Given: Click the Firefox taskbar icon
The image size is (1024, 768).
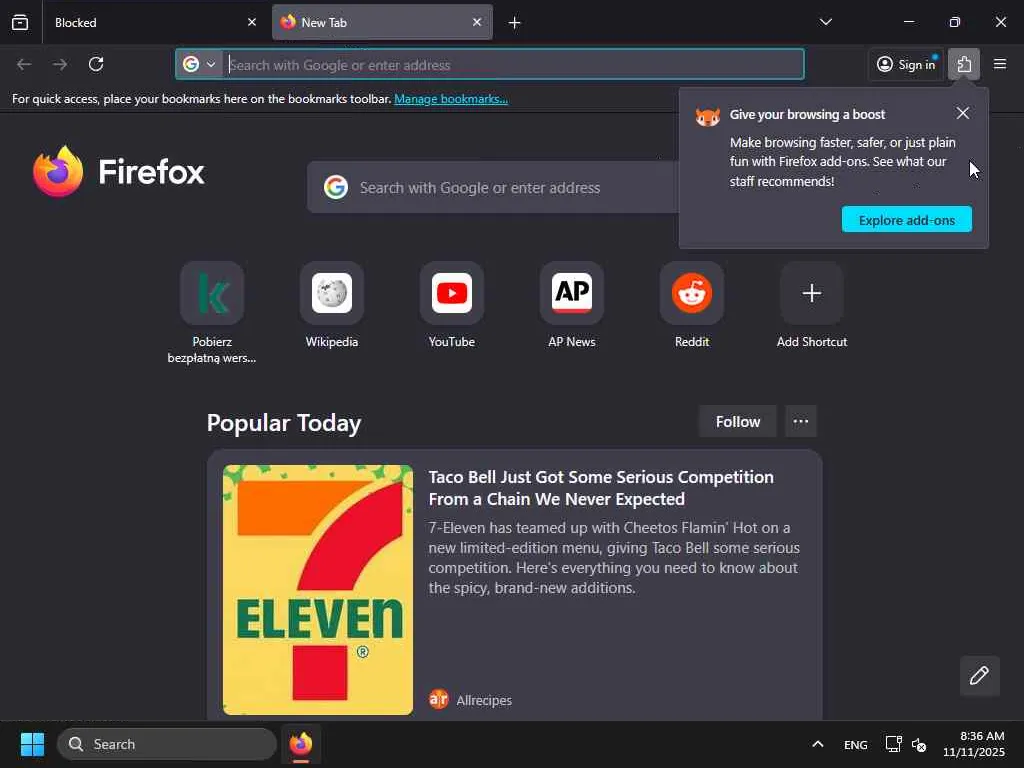Looking at the screenshot, I should point(301,744).
